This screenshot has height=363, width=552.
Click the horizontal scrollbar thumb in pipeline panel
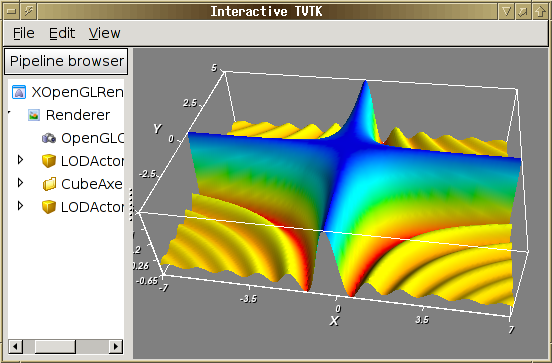pyautogui.click(x=55, y=347)
